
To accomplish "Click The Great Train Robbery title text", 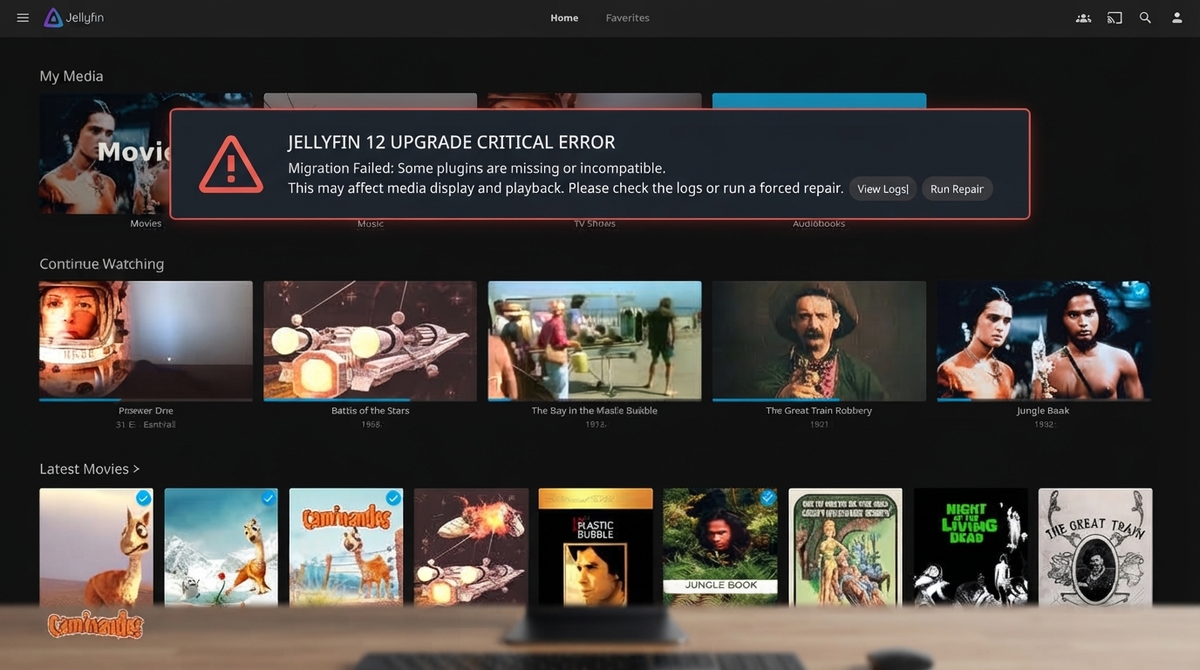I will 819,411.
